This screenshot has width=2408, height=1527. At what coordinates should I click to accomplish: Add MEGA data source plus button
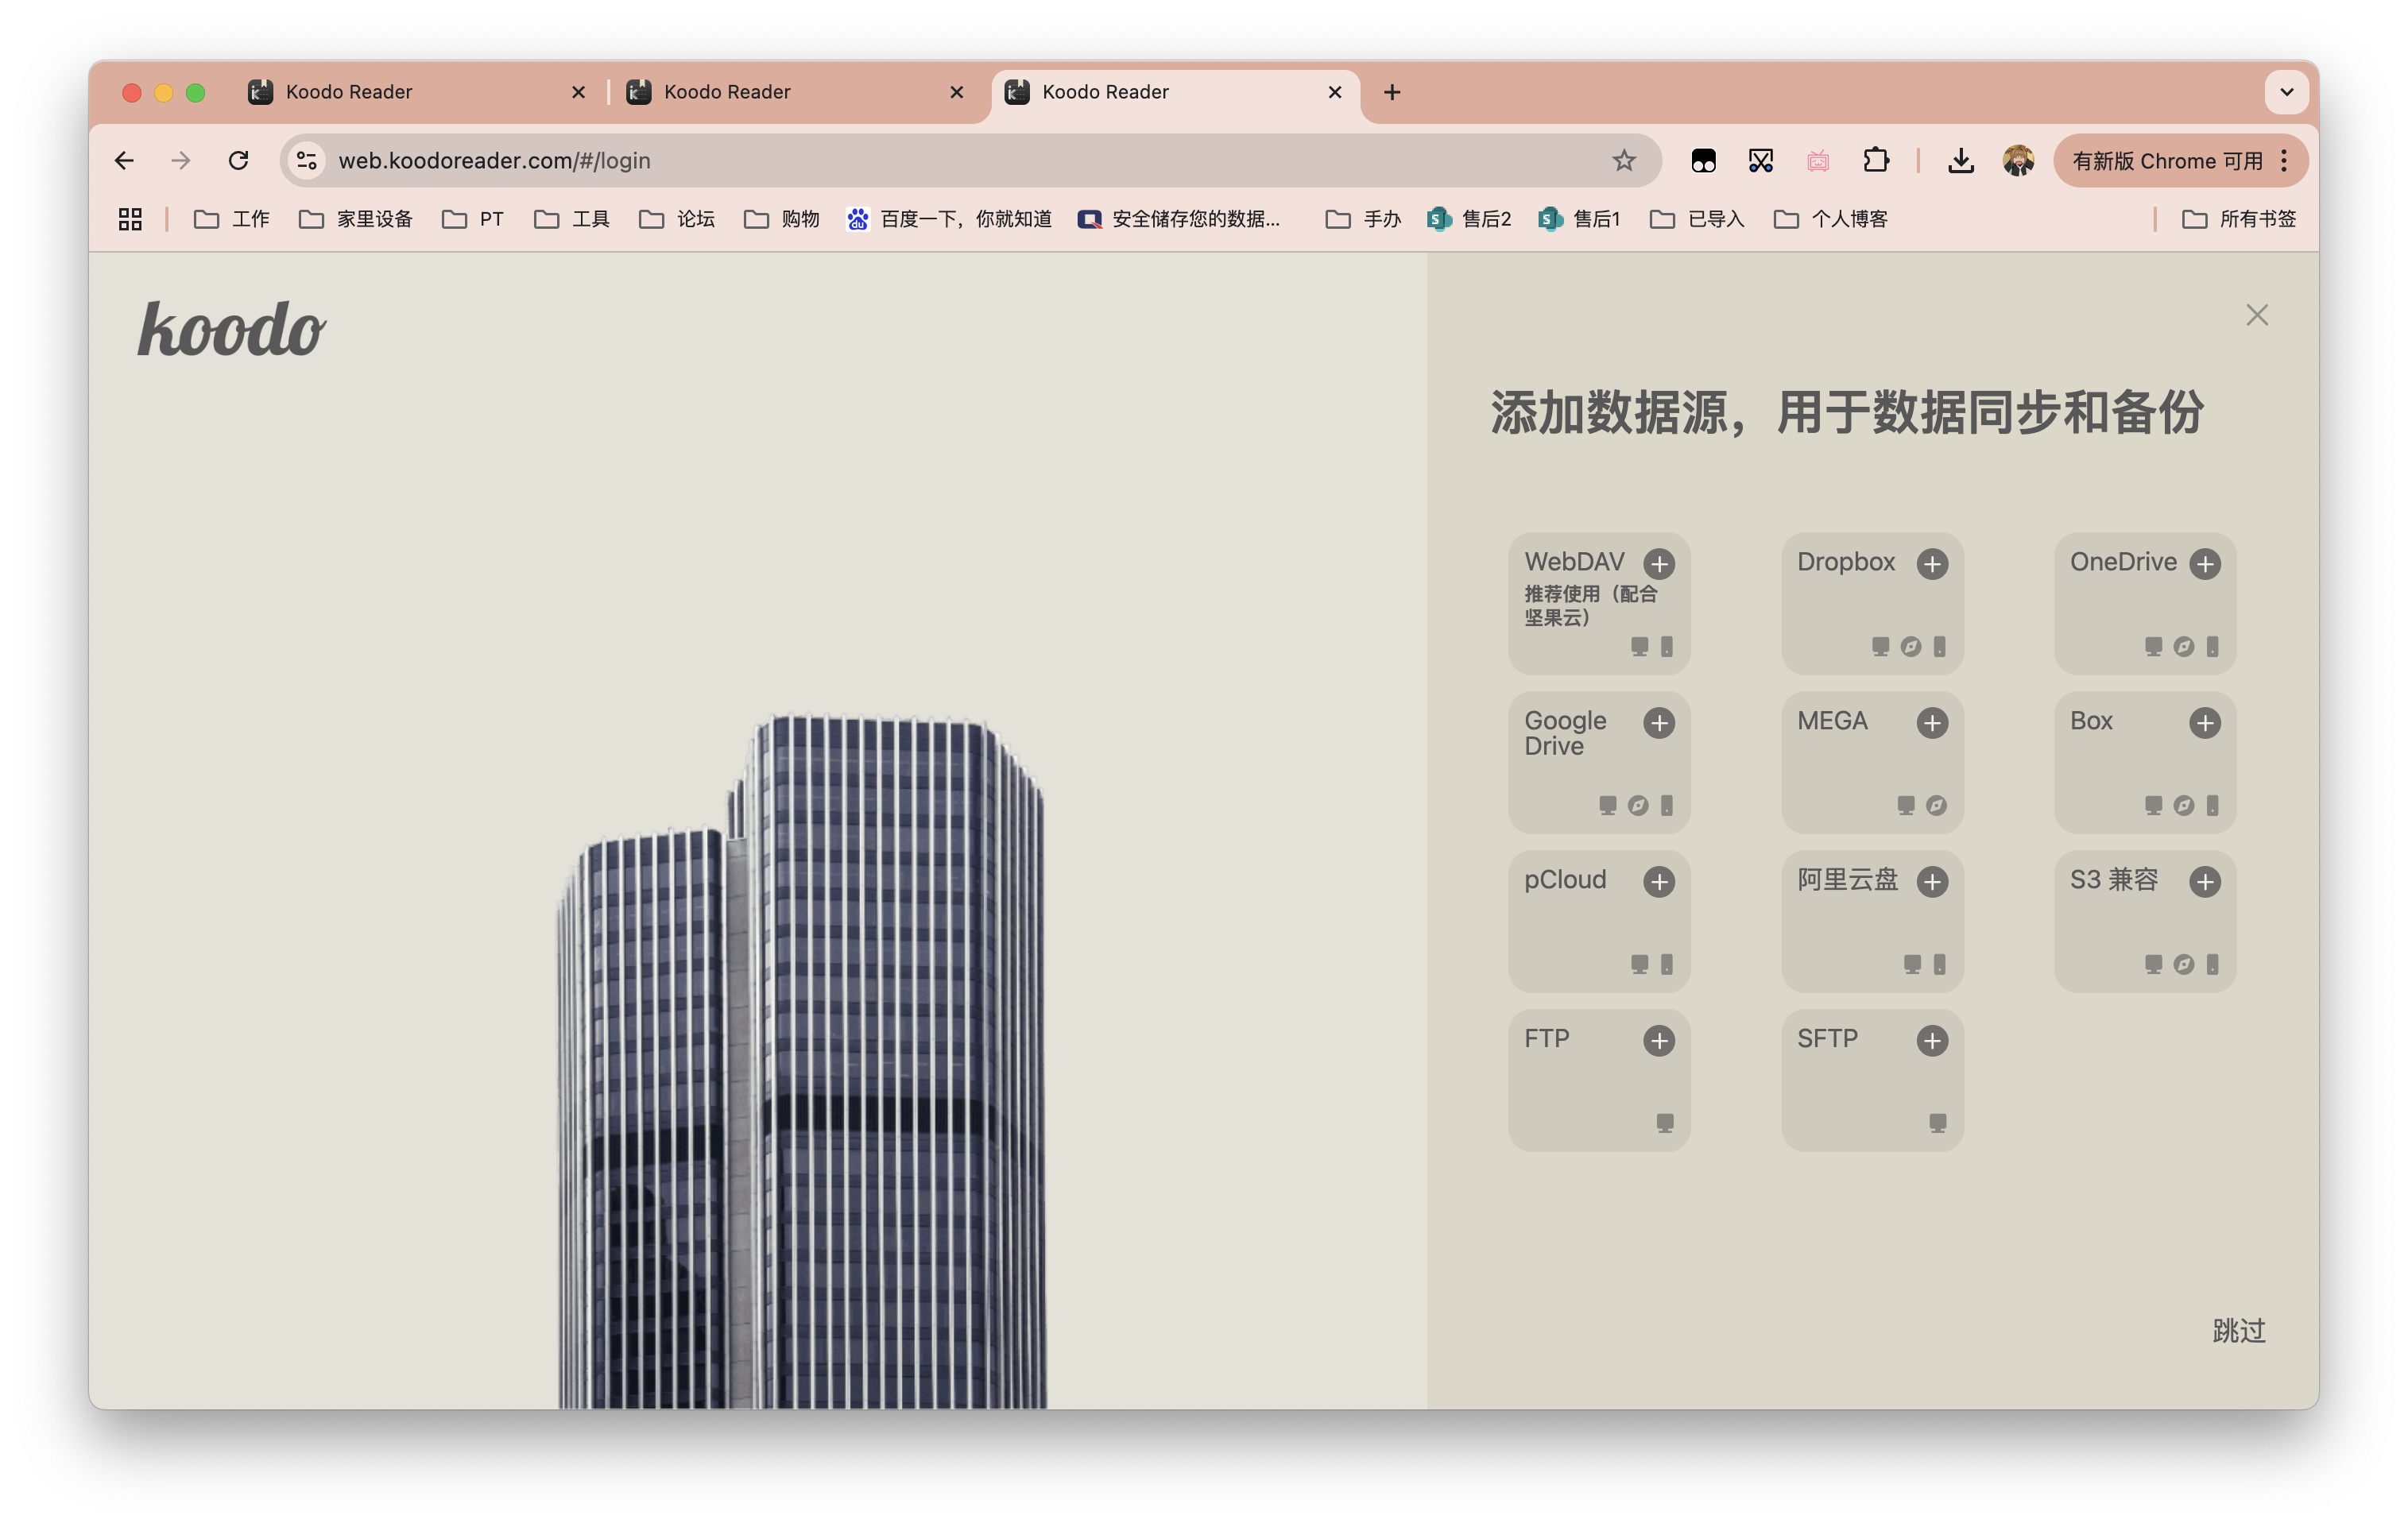pos(1932,723)
